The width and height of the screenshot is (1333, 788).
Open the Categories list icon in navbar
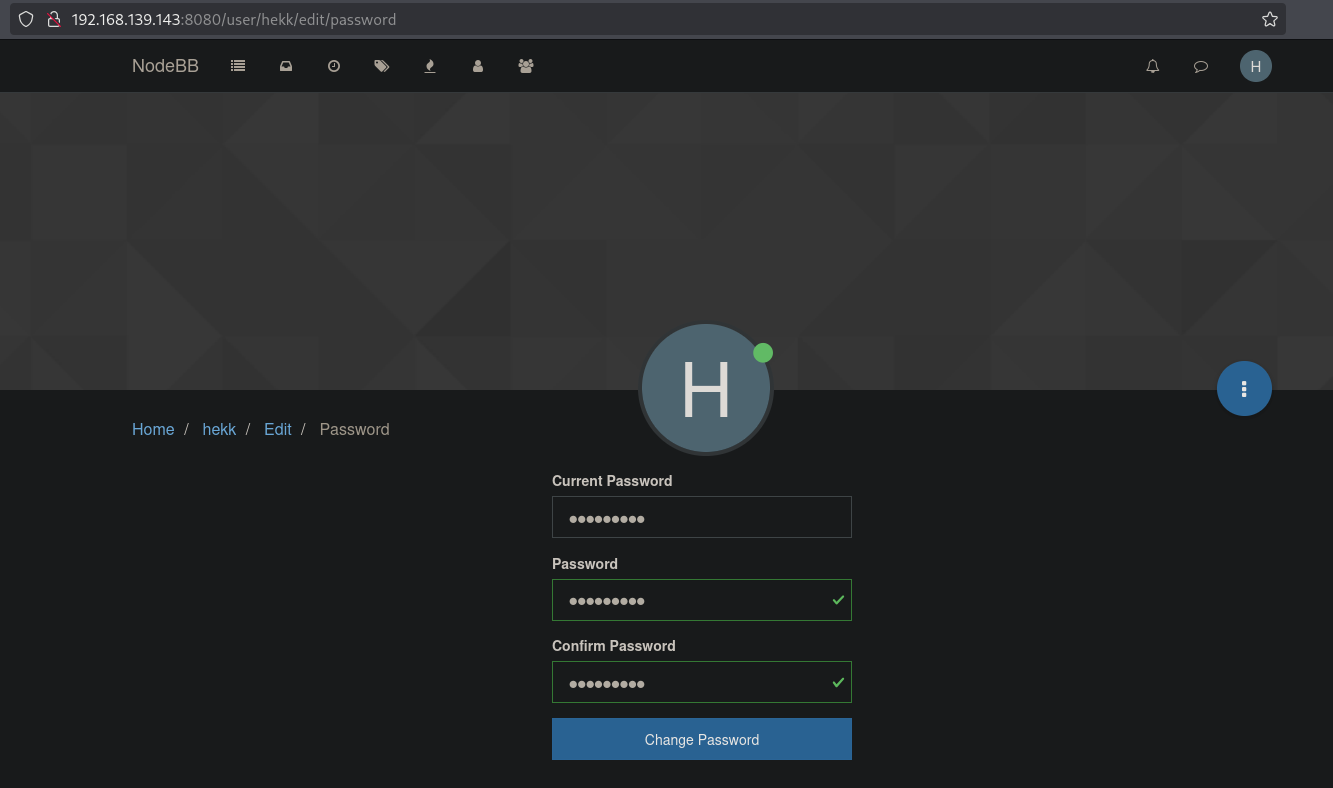point(238,66)
